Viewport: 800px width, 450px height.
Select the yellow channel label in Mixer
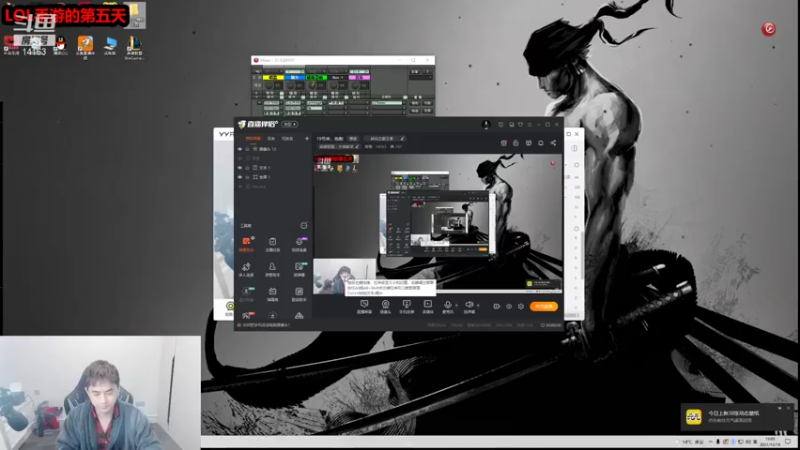pos(273,78)
